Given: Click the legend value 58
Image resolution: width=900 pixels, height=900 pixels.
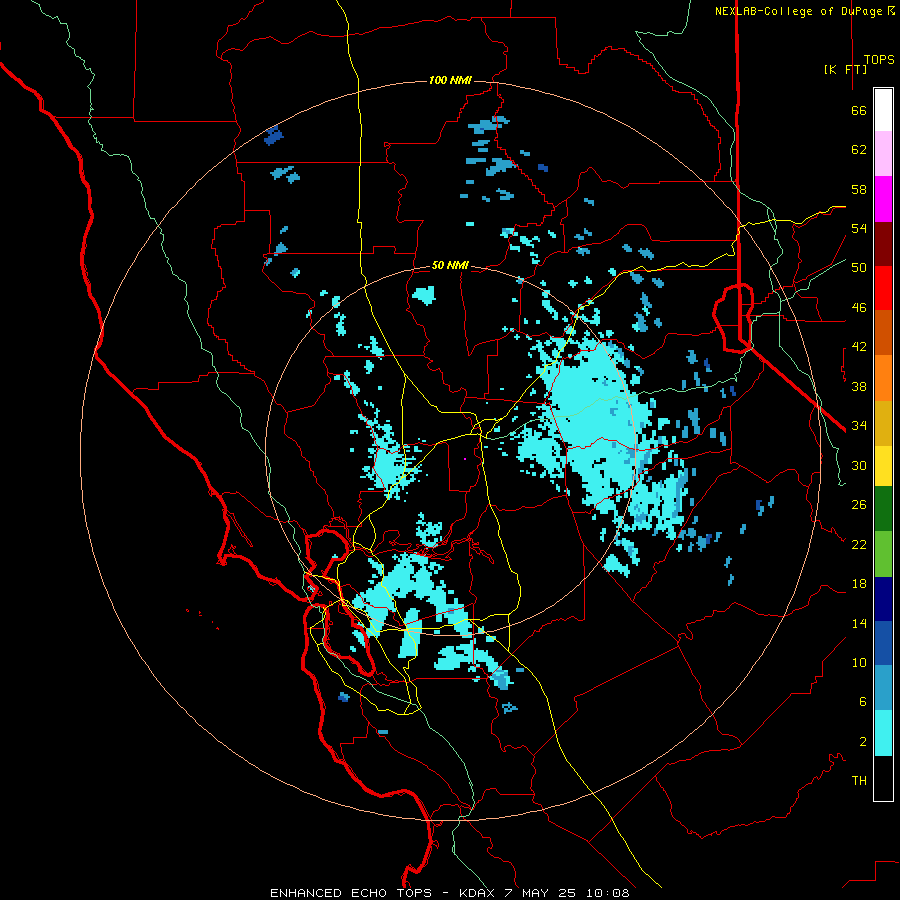Looking at the screenshot, I should click(x=859, y=189).
